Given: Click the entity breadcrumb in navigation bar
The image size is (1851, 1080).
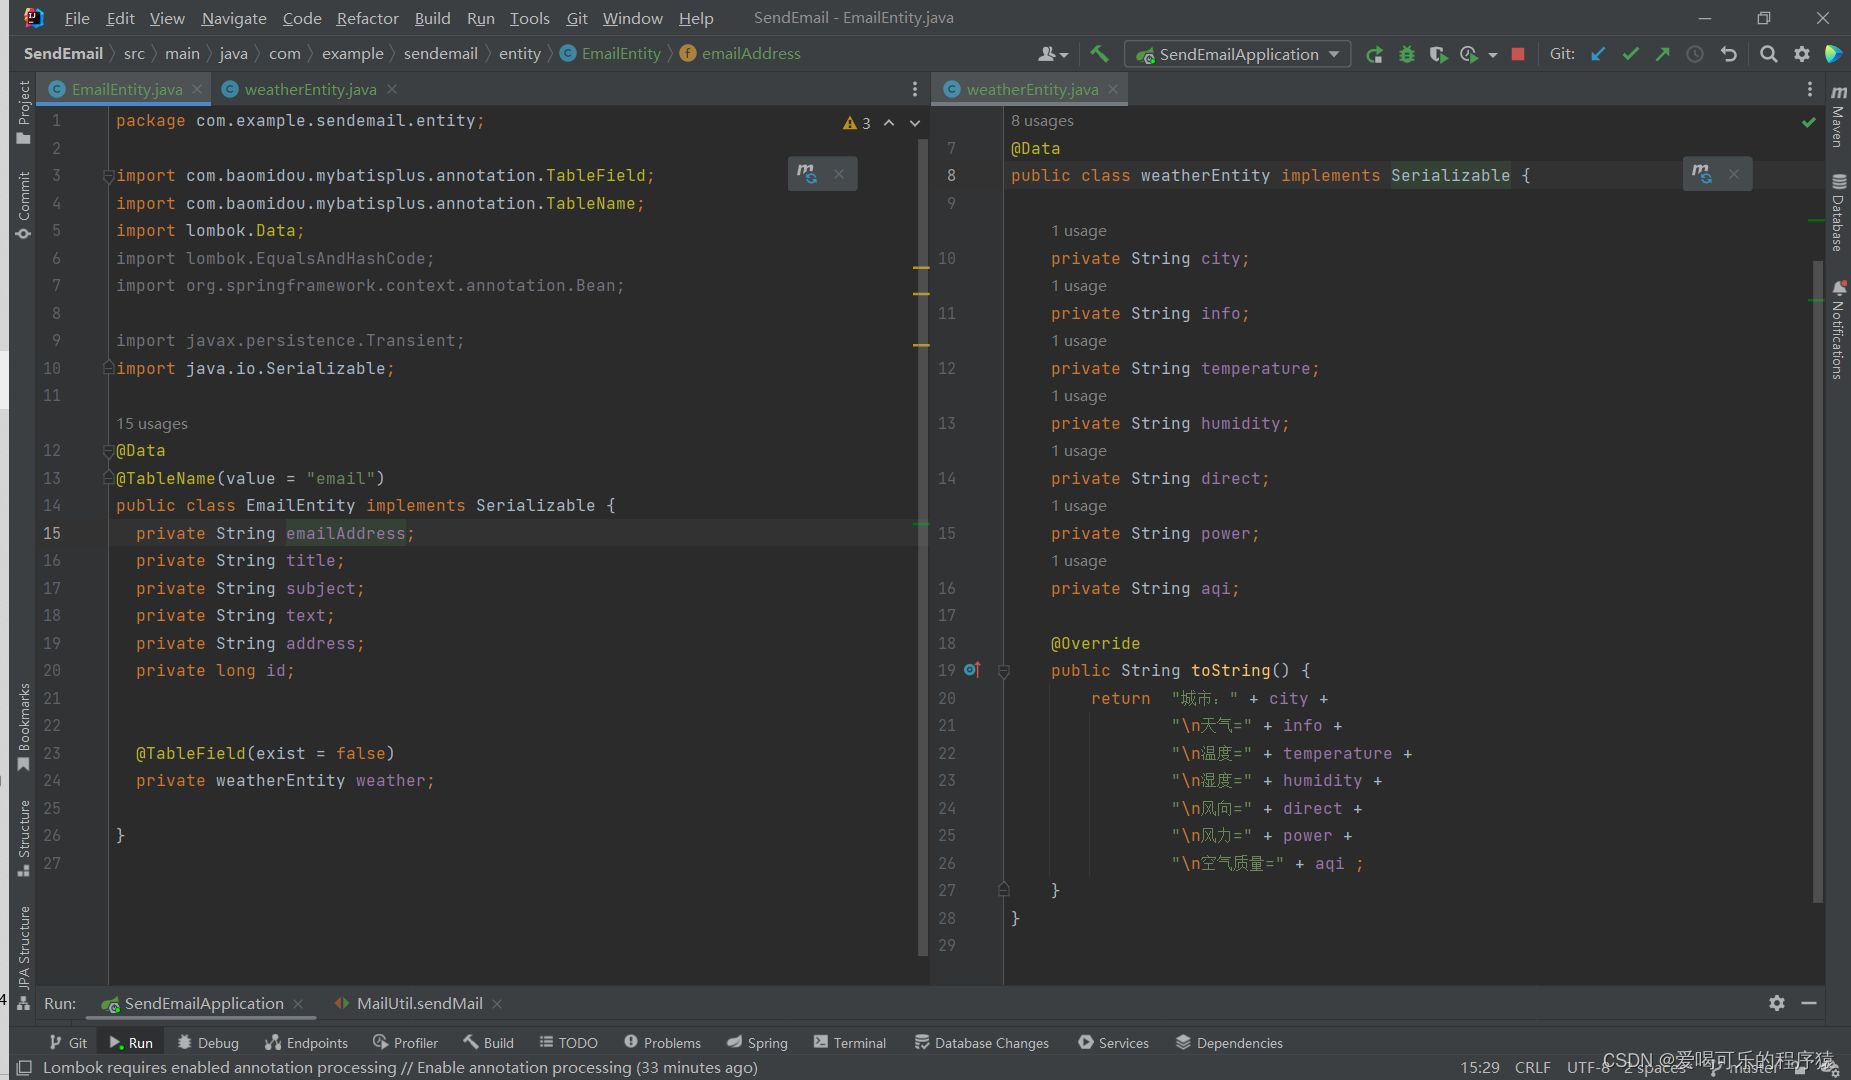Looking at the screenshot, I should [x=520, y=53].
